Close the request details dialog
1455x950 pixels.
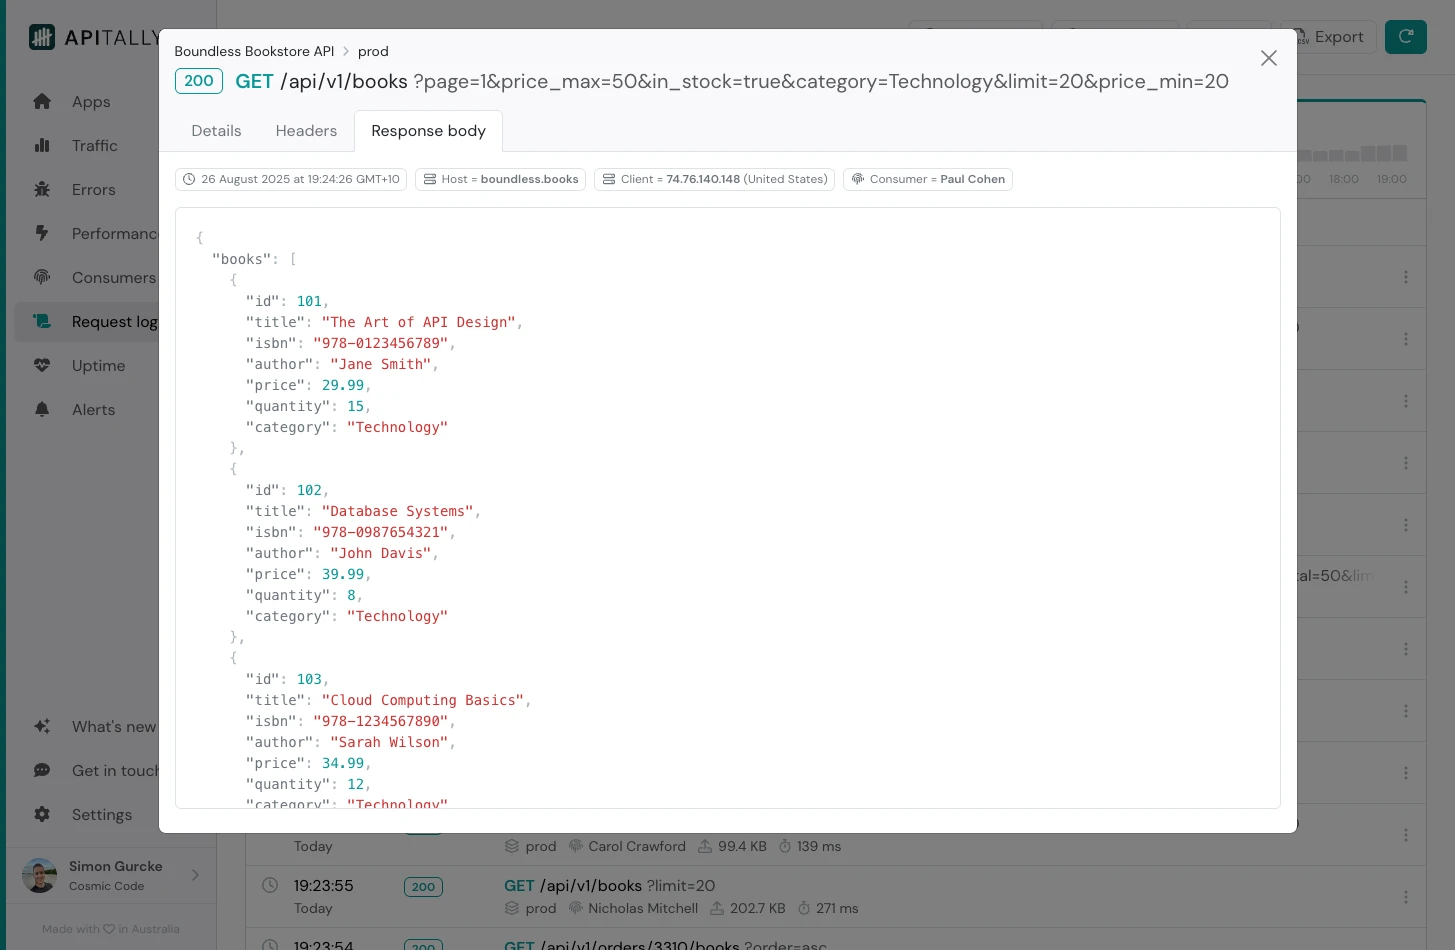1268,58
